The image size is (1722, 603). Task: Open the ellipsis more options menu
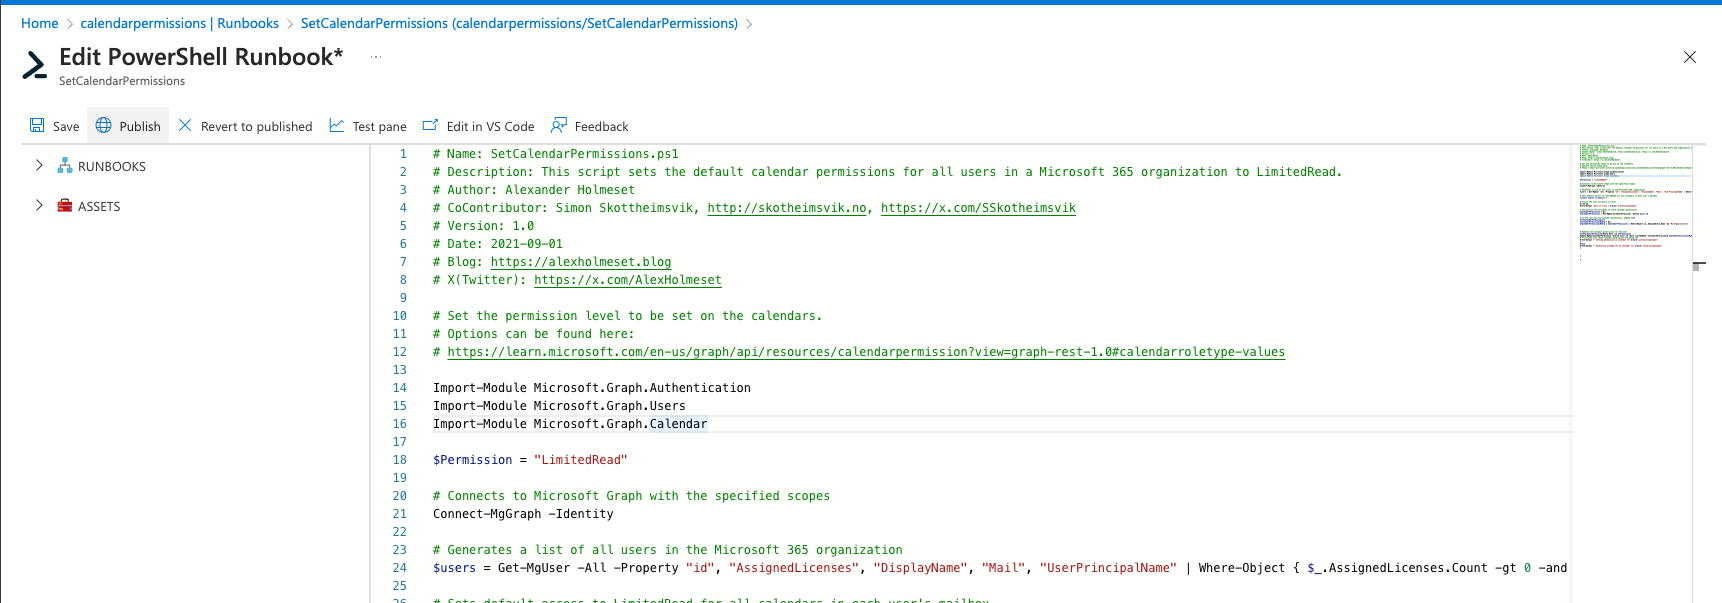point(376,57)
